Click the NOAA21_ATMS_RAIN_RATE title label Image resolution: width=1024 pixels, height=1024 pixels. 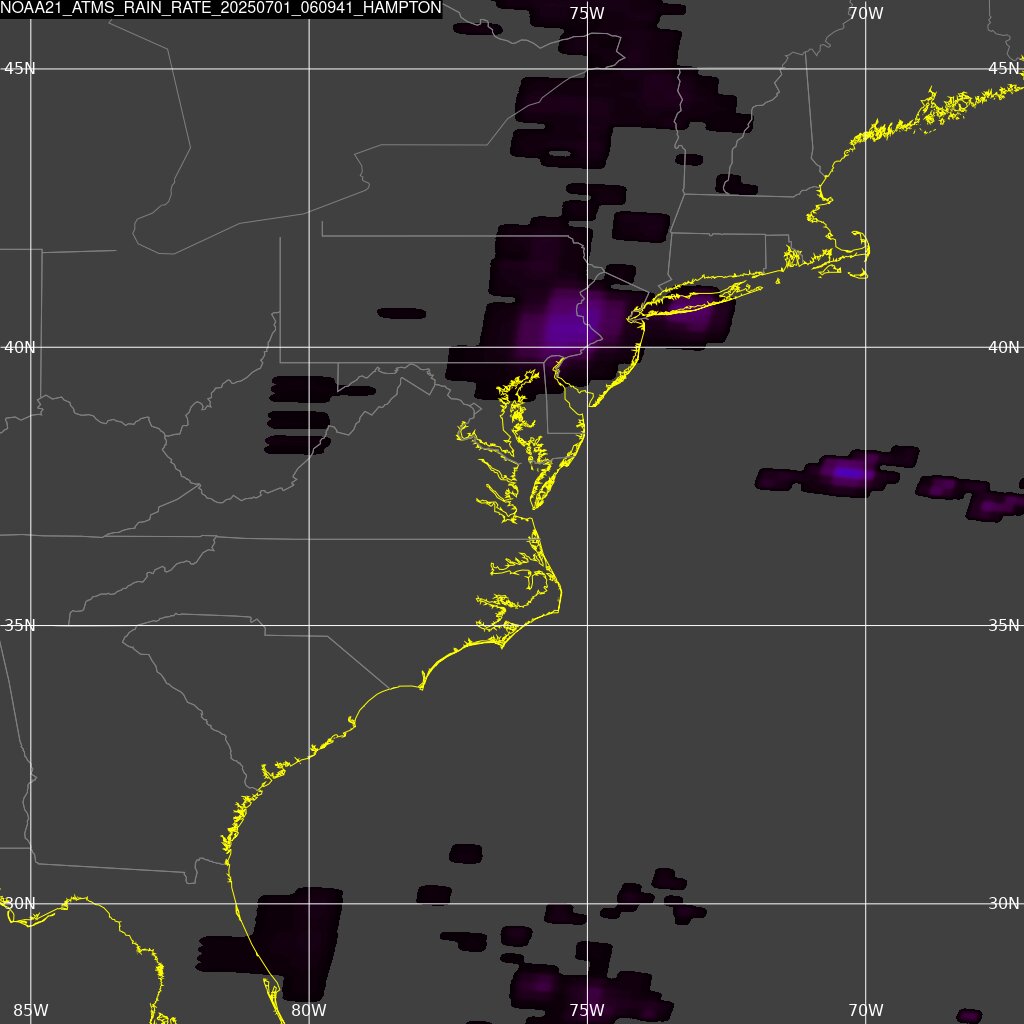tap(221, 8)
